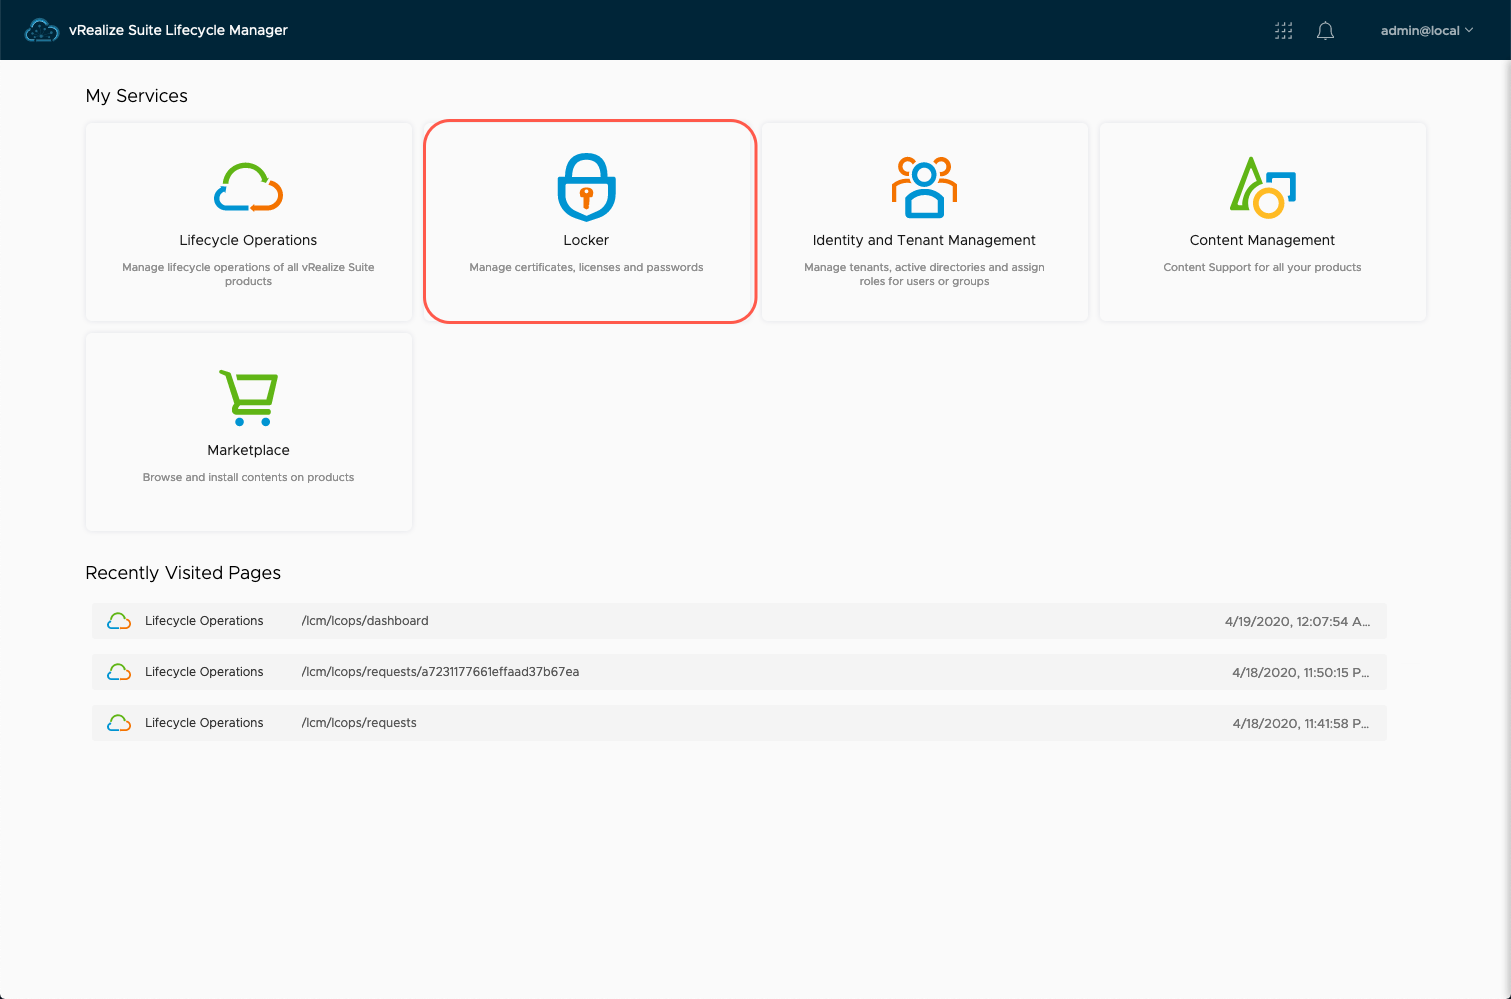Open the Marketplace title link
Image resolution: width=1511 pixels, height=999 pixels.
click(248, 450)
